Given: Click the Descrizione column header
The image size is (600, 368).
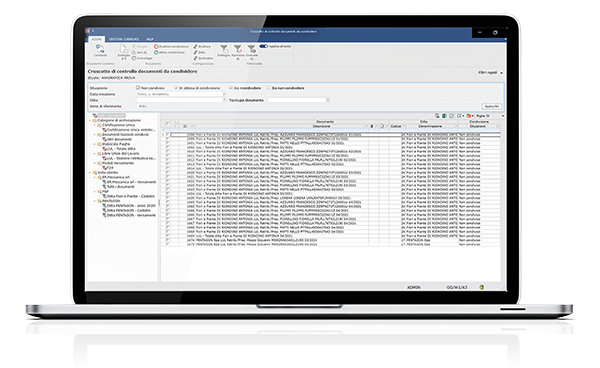Looking at the screenshot, I should (321, 126).
